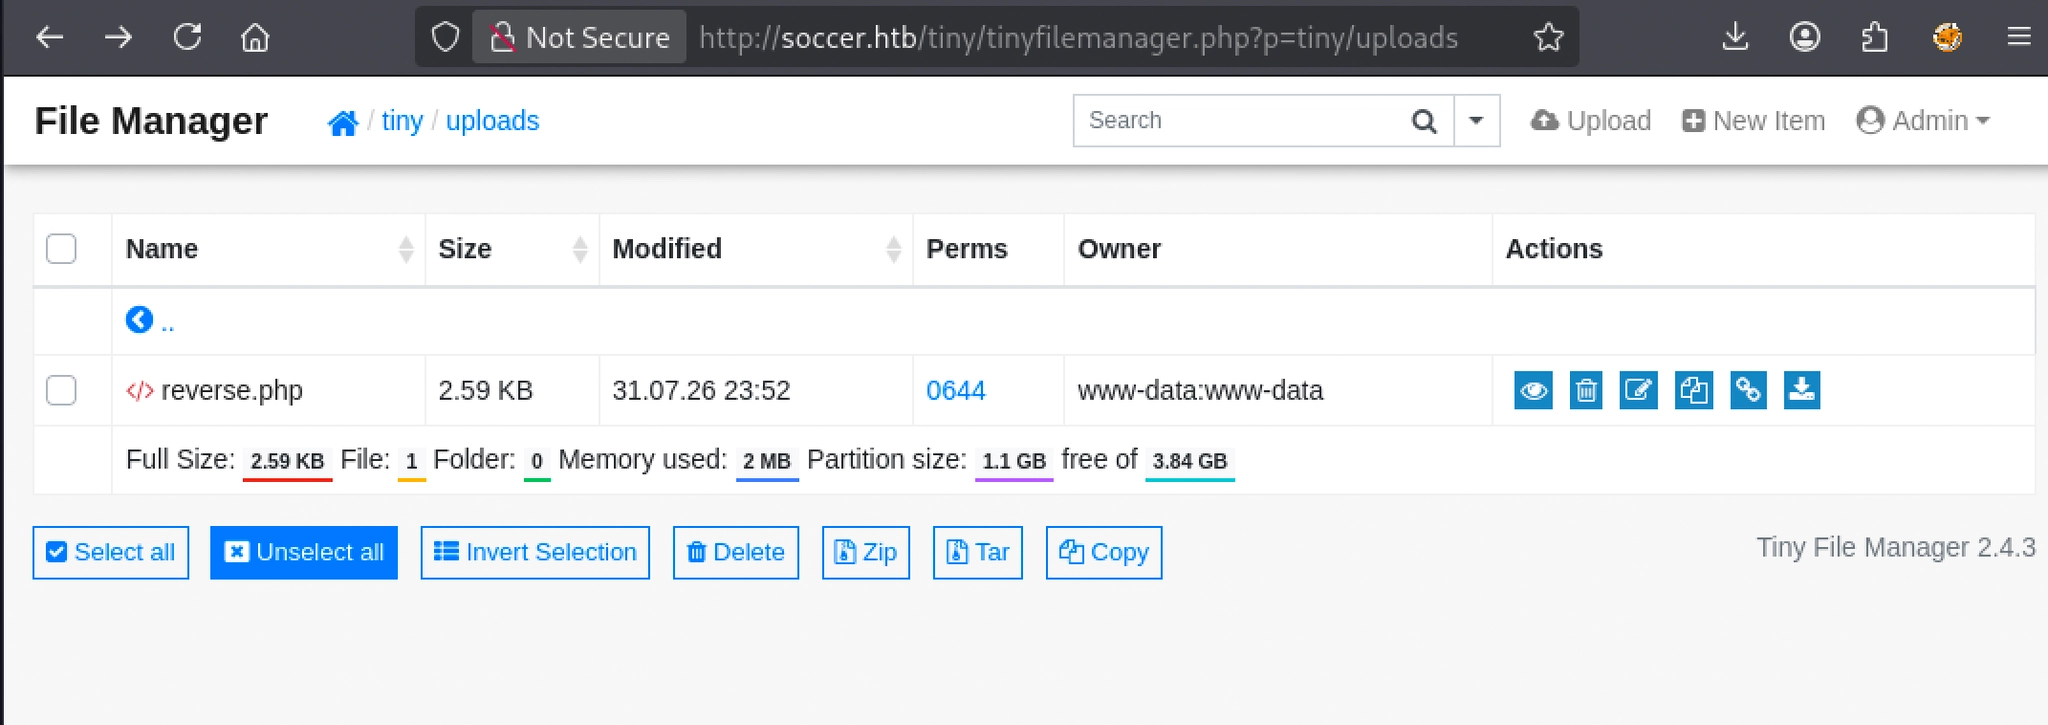Copy reverse.php using the duplicate icon
Image resolution: width=2048 pixels, height=725 pixels.
[1693, 390]
